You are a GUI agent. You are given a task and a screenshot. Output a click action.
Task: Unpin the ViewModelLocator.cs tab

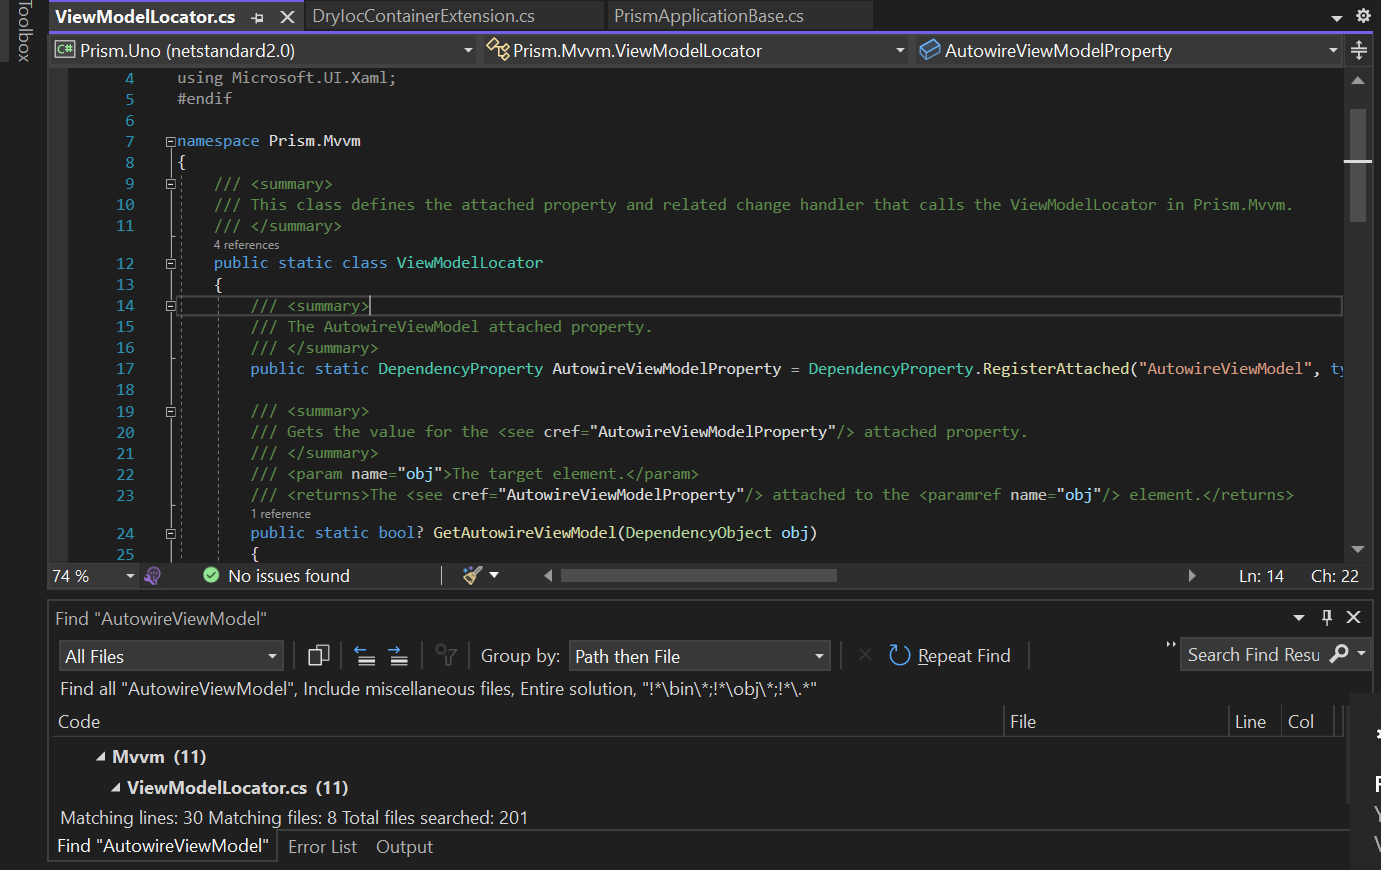[258, 17]
